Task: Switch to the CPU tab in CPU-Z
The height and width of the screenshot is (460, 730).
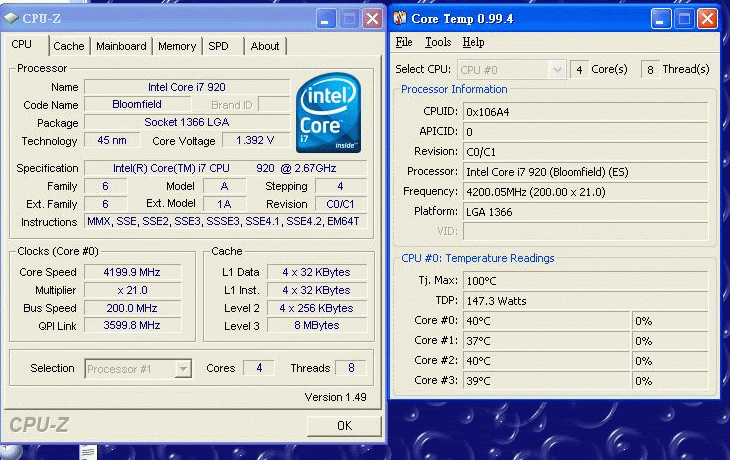Action: (22, 45)
